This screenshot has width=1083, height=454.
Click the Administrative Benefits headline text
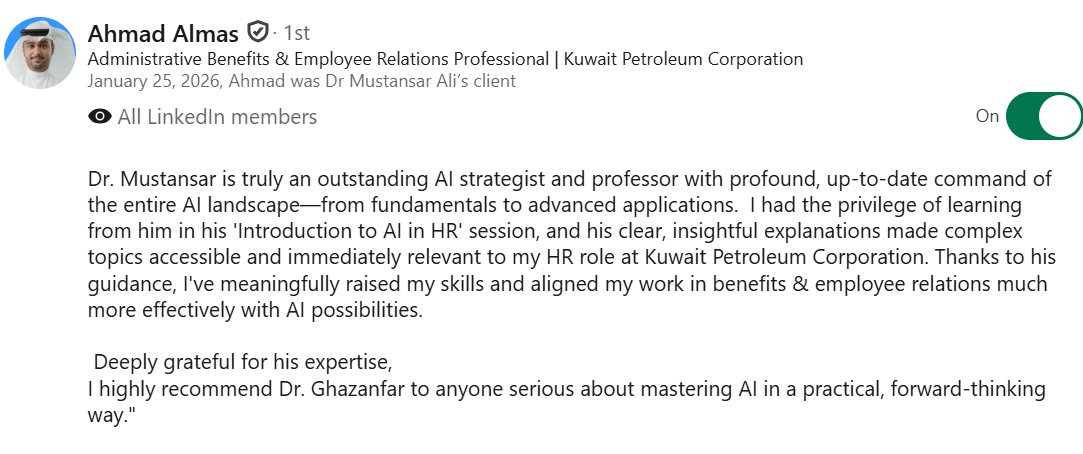pos(320,59)
